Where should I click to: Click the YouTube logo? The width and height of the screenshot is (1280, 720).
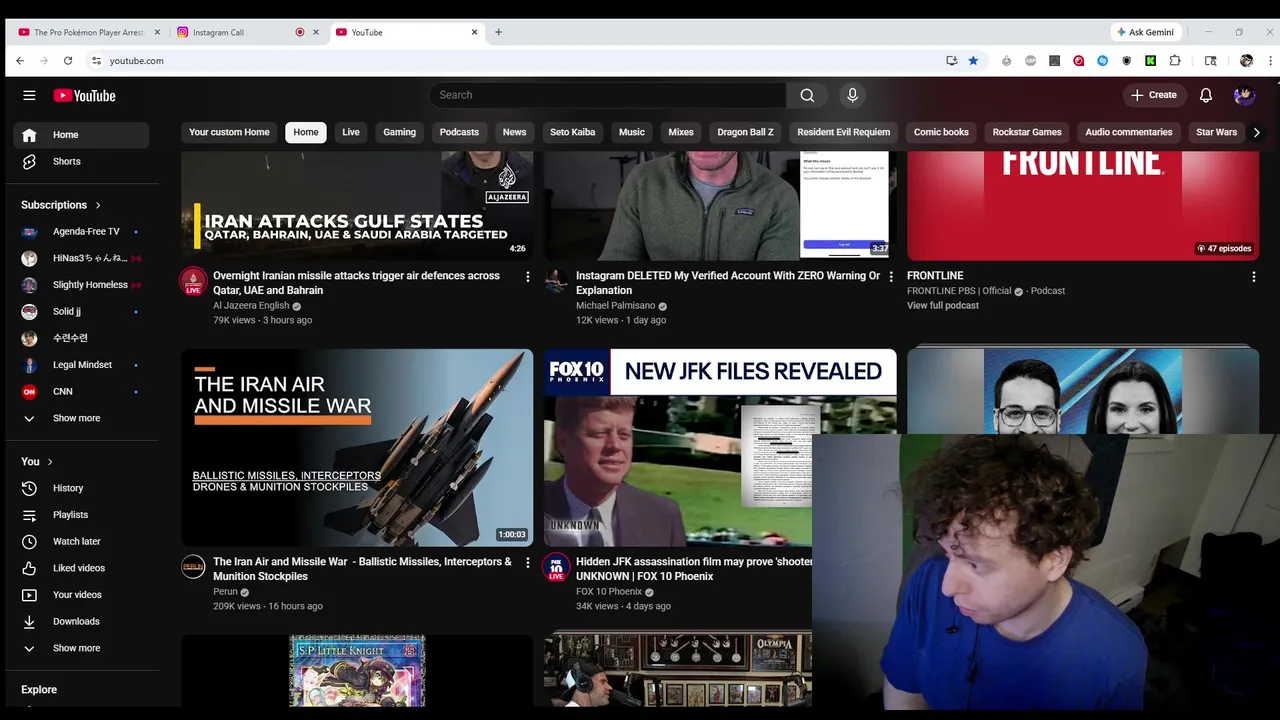point(85,95)
